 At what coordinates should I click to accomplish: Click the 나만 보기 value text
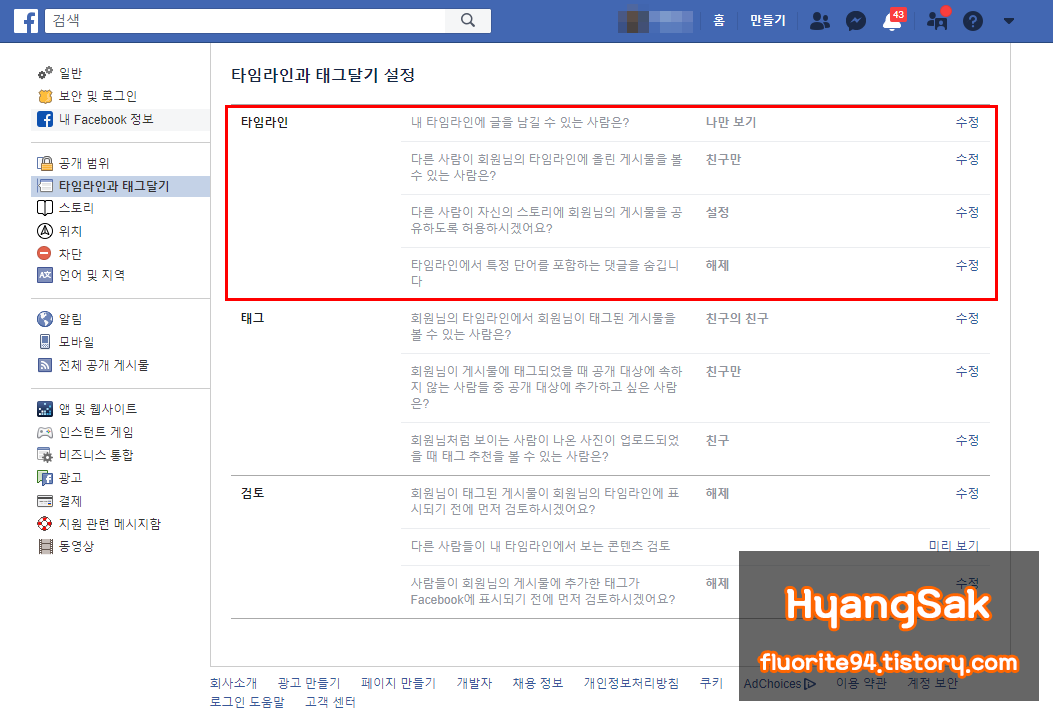click(731, 122)
